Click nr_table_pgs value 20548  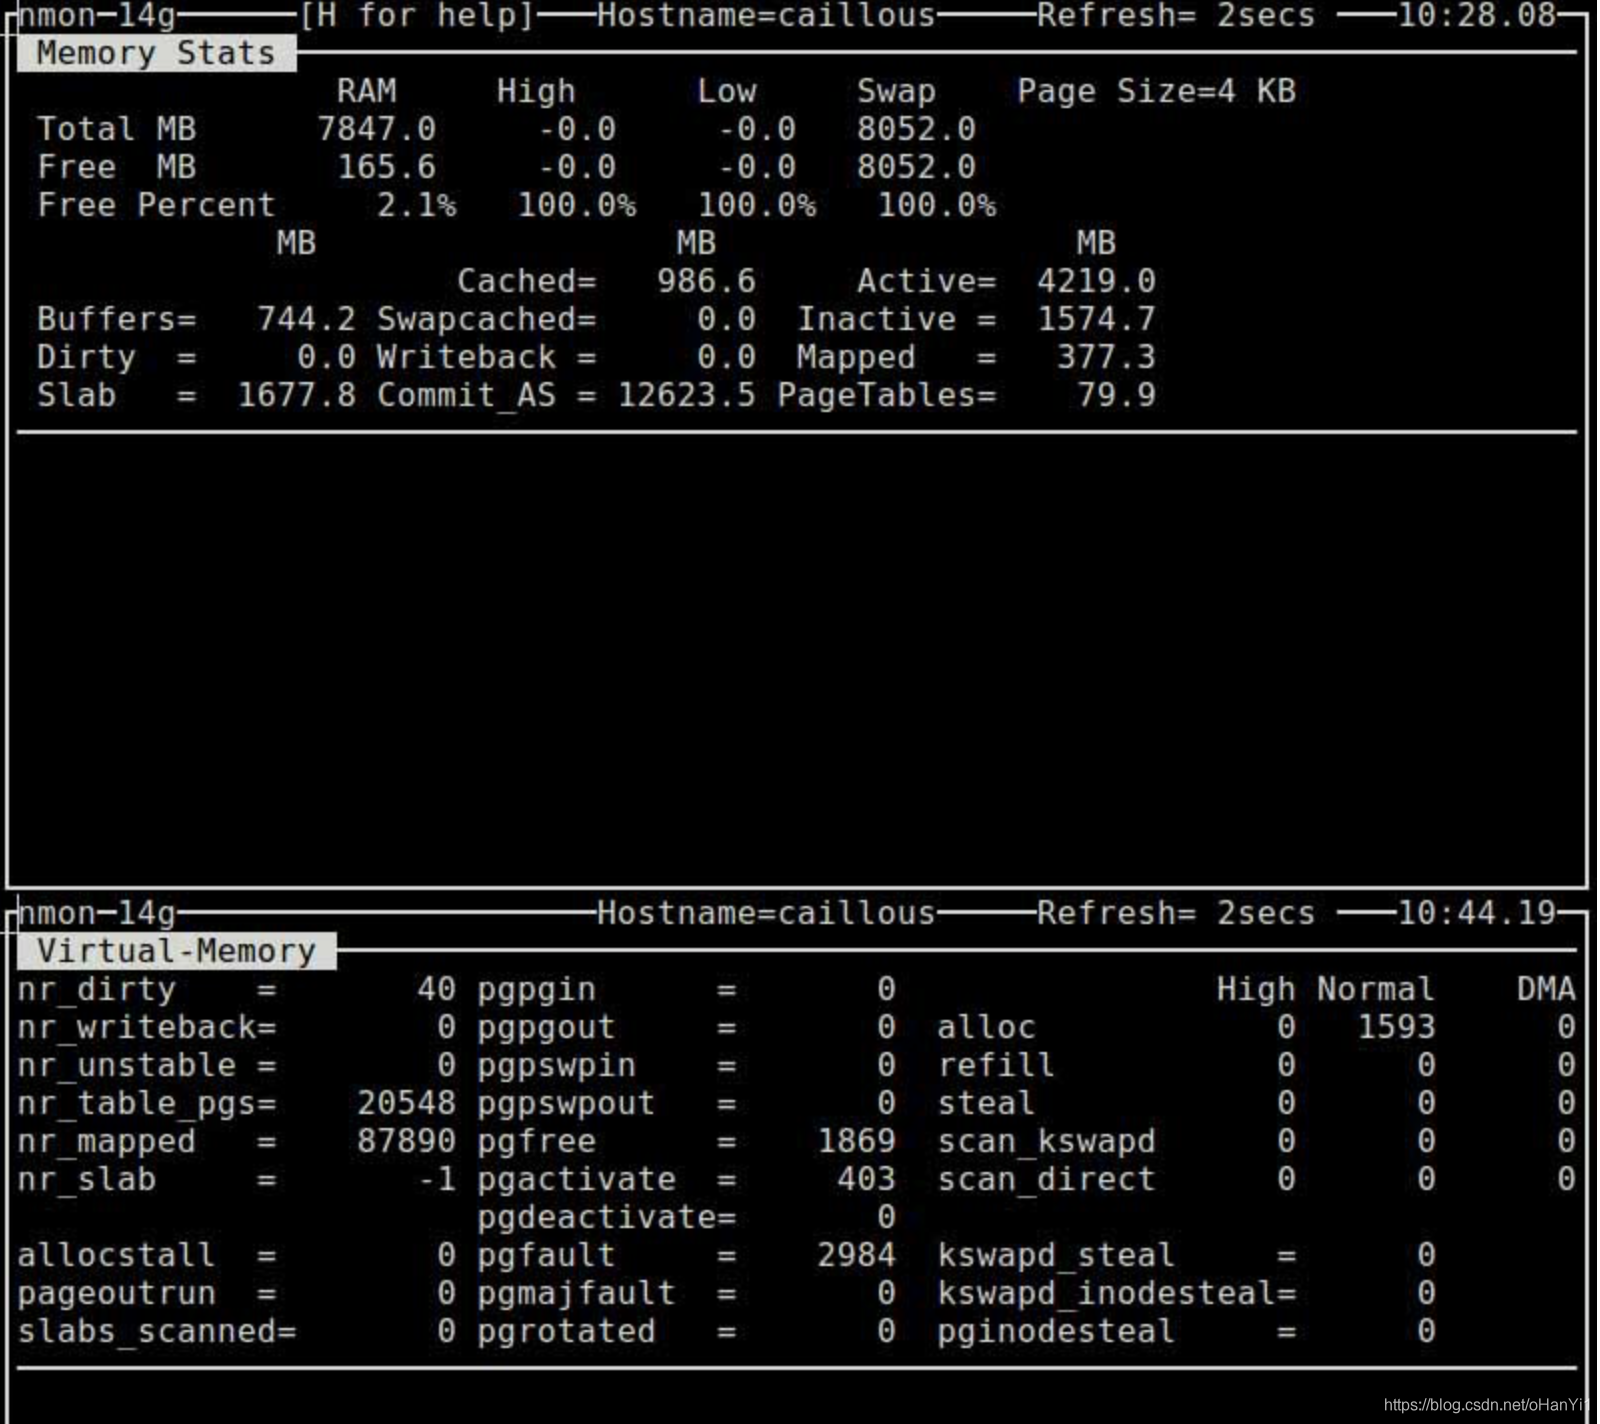[x=406, y=1103]
